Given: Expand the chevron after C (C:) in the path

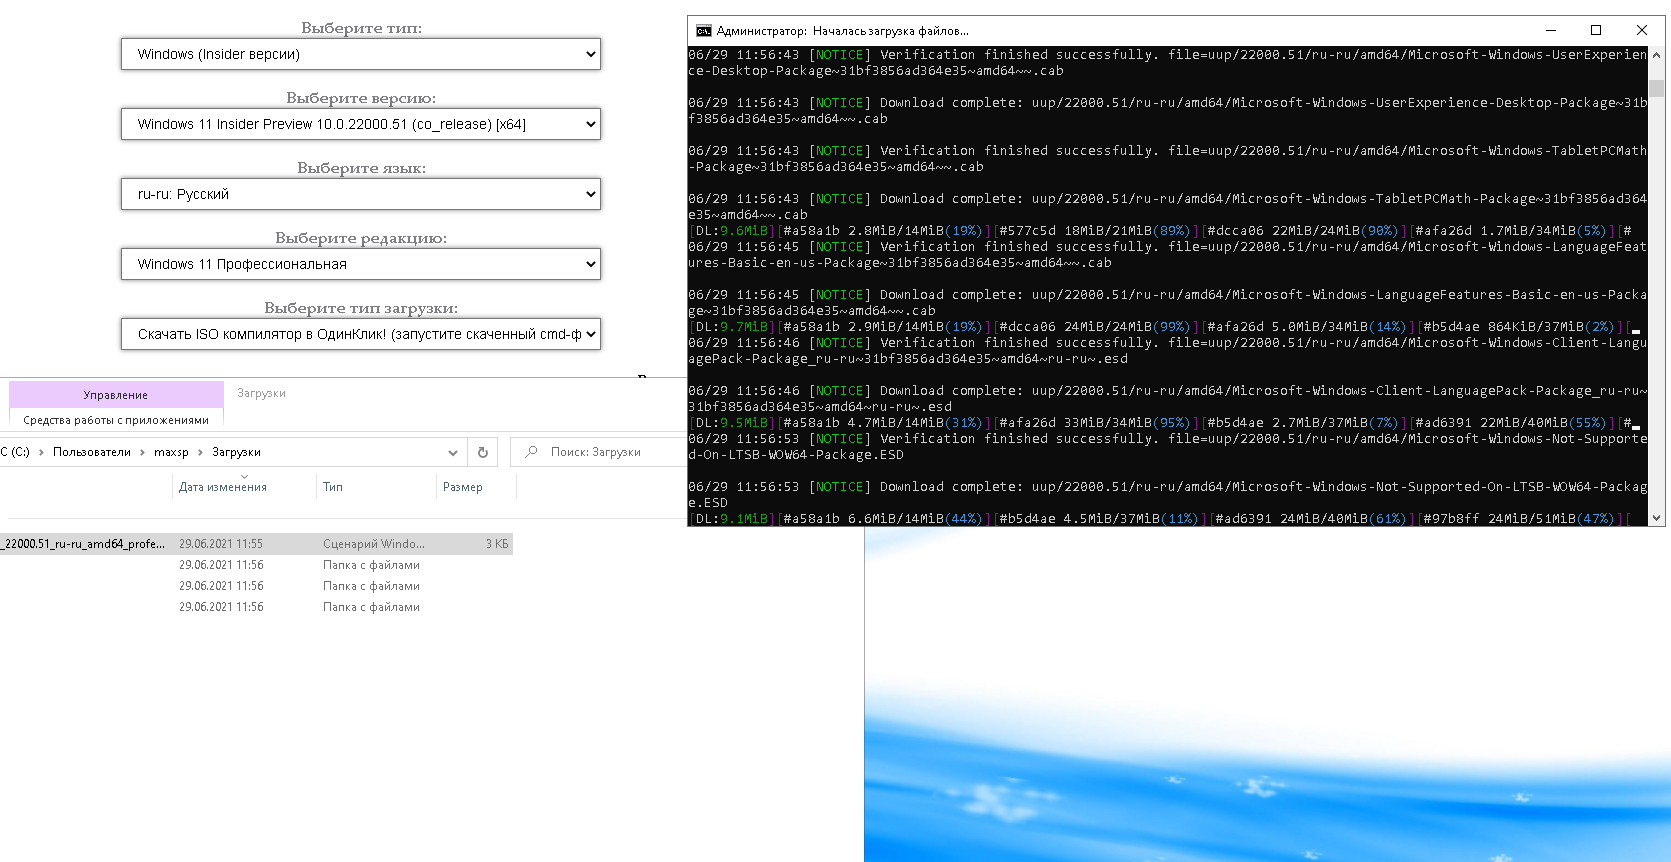Looking at the screenshot, I should 41,452.
